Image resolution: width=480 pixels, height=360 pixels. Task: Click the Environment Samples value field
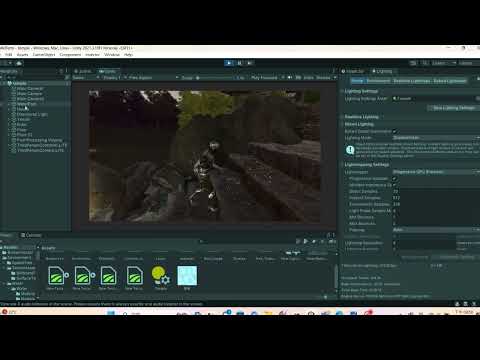(435, 204)
